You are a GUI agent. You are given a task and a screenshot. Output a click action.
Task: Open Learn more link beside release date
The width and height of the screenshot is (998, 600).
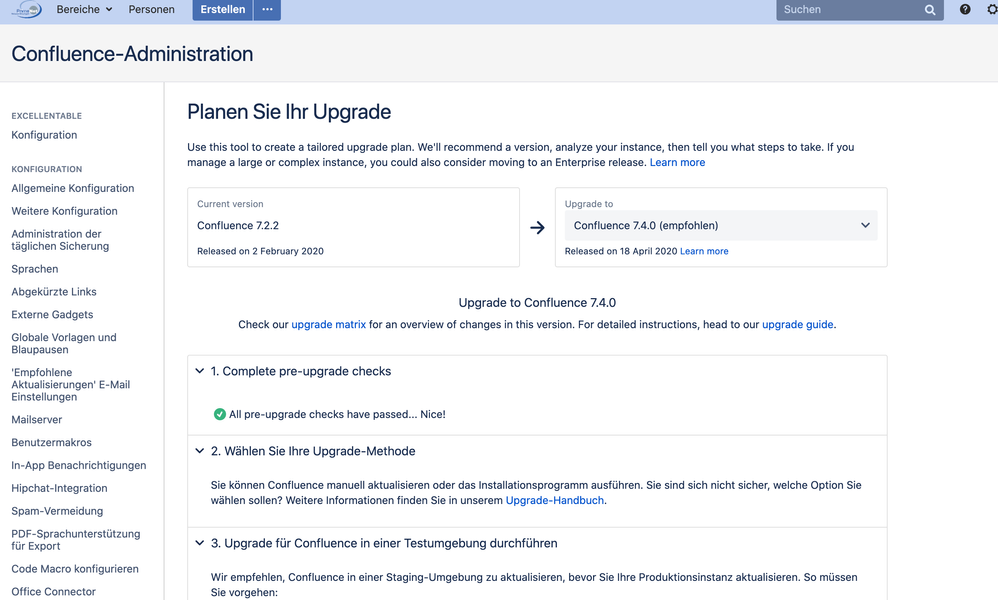(x=704, y=251)
